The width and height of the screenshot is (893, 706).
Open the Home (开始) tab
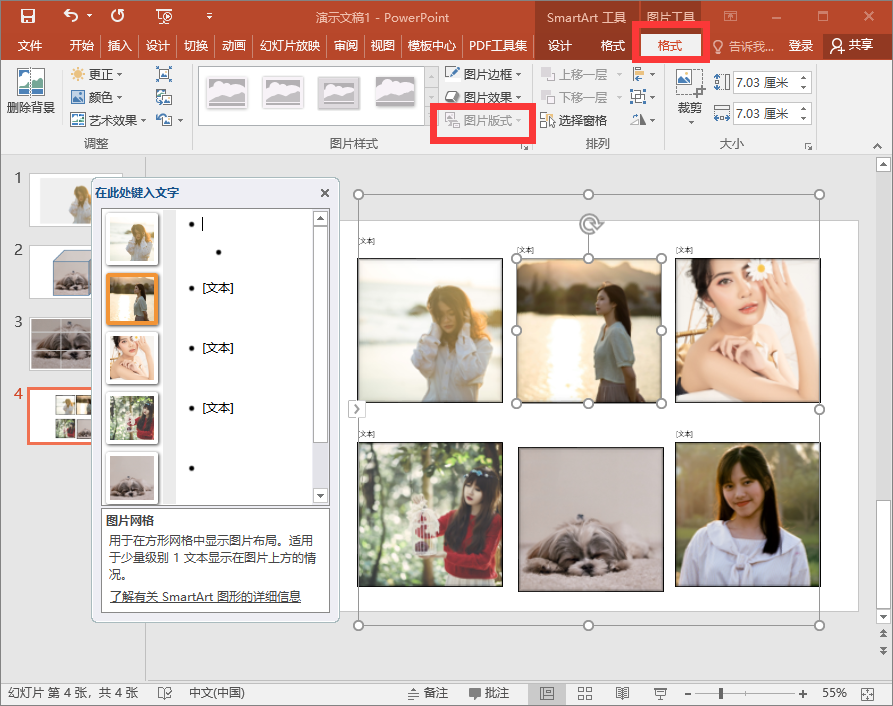click(81, 46)
